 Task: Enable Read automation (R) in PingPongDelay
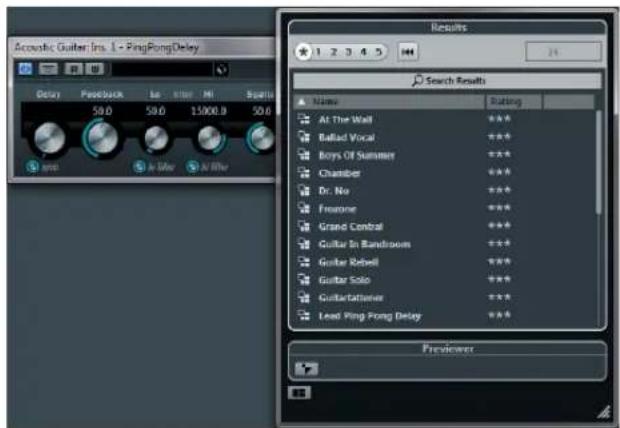tap(74, 69)
